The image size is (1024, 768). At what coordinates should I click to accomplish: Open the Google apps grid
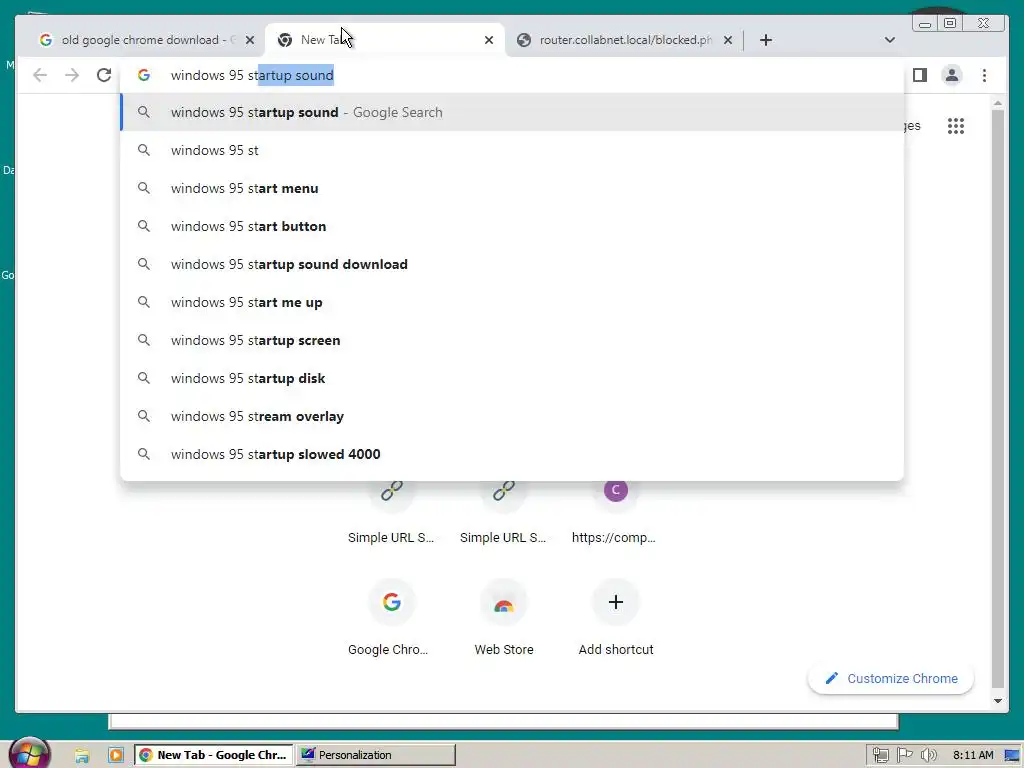955,125
